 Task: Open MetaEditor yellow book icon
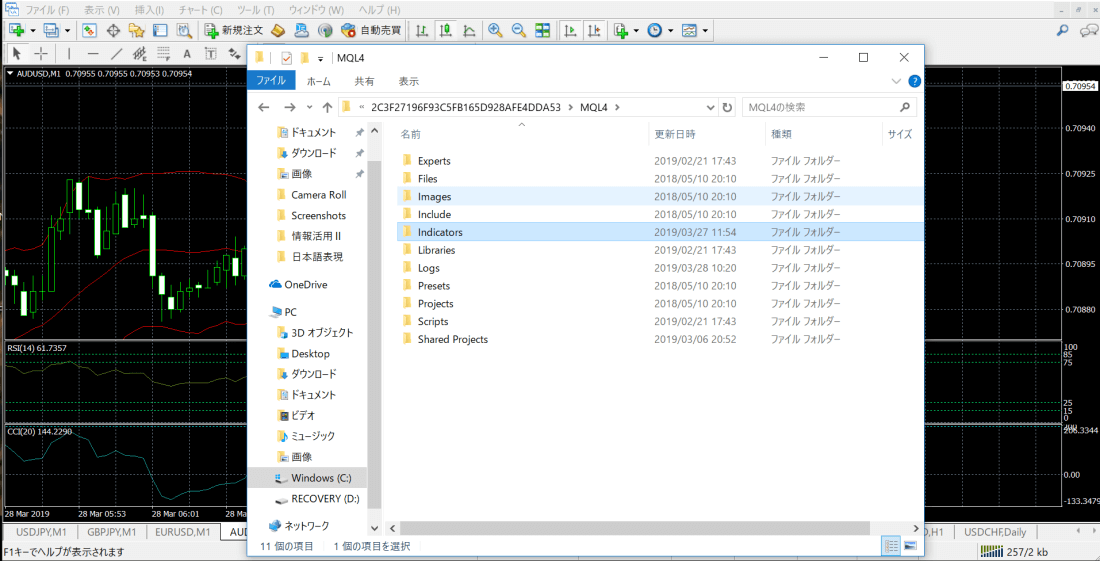279,30
